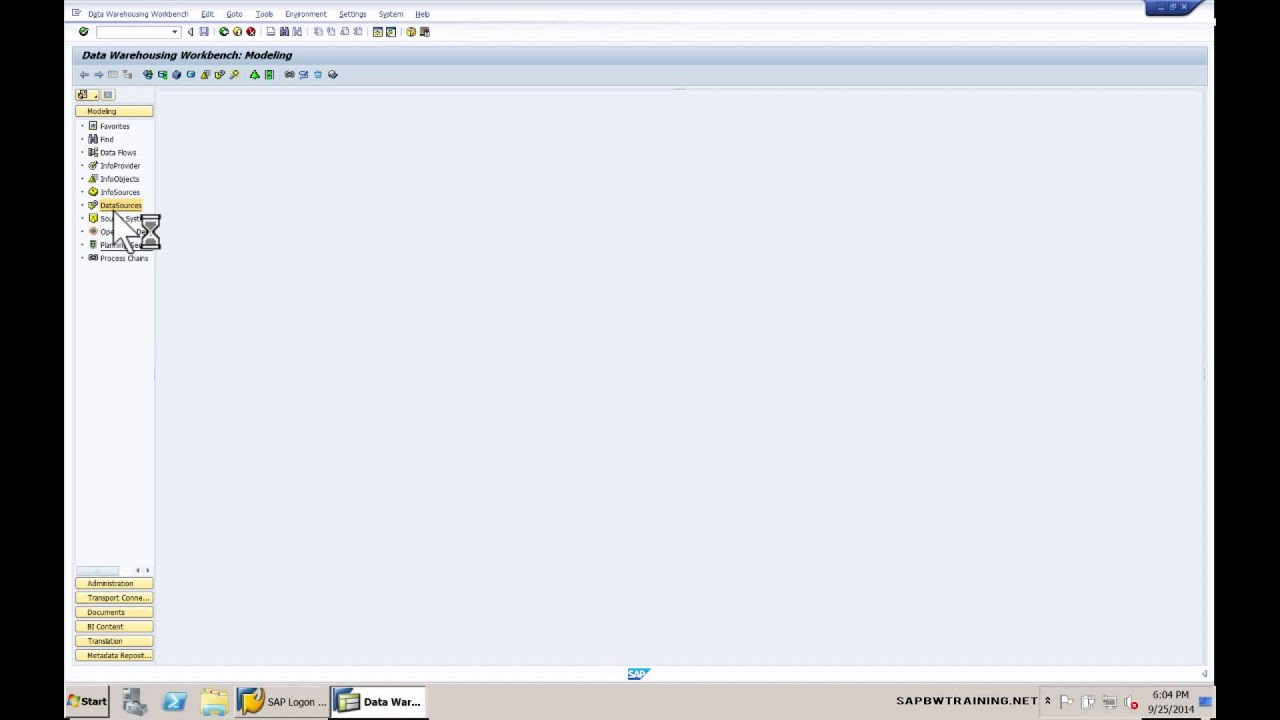1280x720 pixels.
Task: Open the Administration section
Action: pos(114,583)
